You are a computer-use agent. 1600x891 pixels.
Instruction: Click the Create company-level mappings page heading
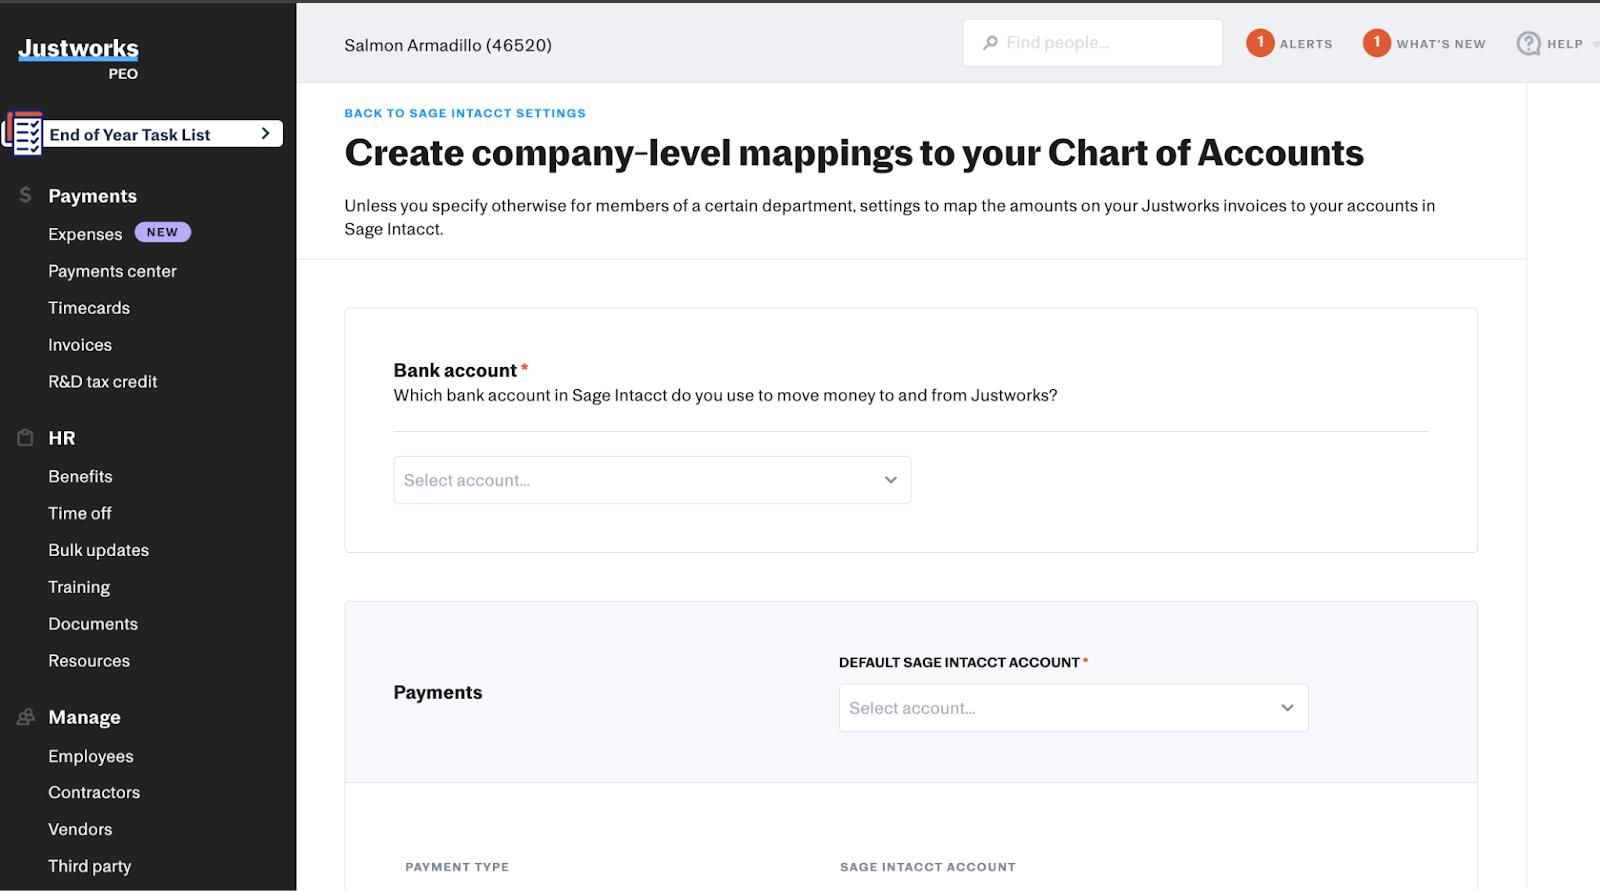854,153
